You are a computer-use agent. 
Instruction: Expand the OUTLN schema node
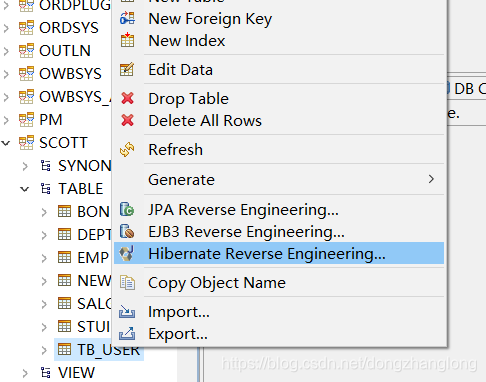6,51
